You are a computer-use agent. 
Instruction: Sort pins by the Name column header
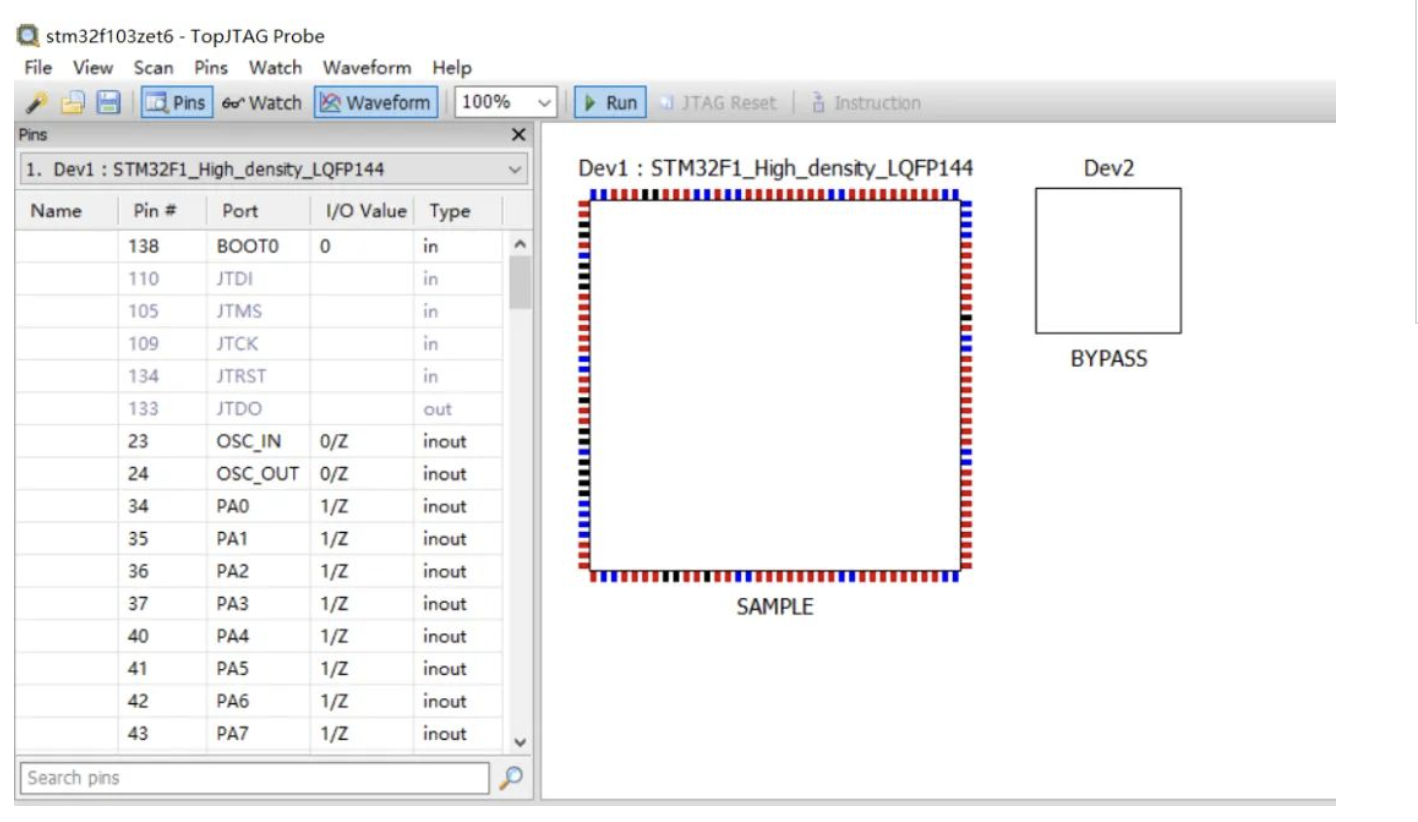(67, 211)
